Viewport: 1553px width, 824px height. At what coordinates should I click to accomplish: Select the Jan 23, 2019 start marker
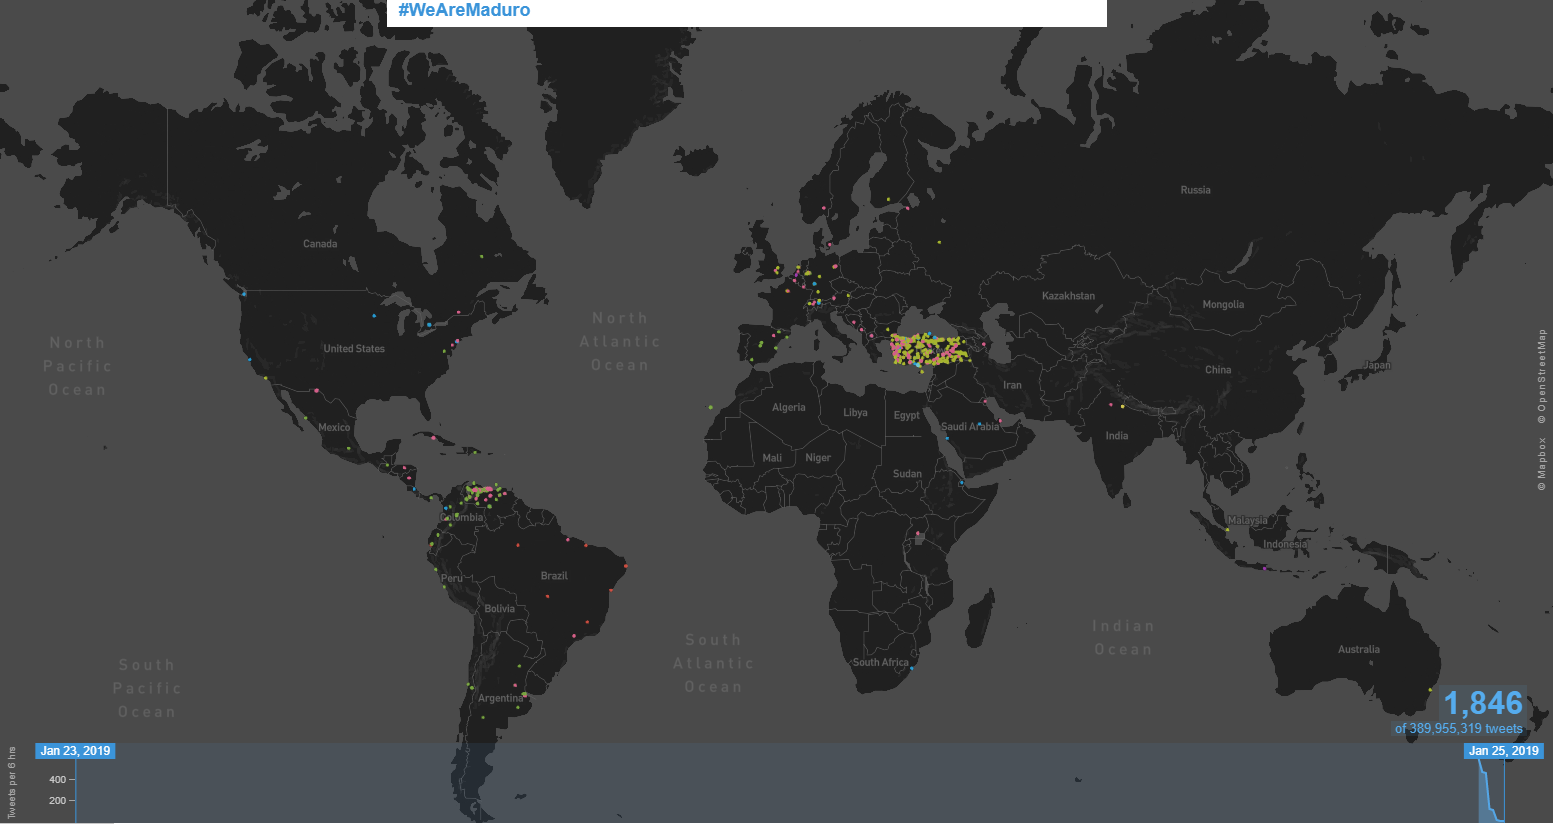pos(75,751)
